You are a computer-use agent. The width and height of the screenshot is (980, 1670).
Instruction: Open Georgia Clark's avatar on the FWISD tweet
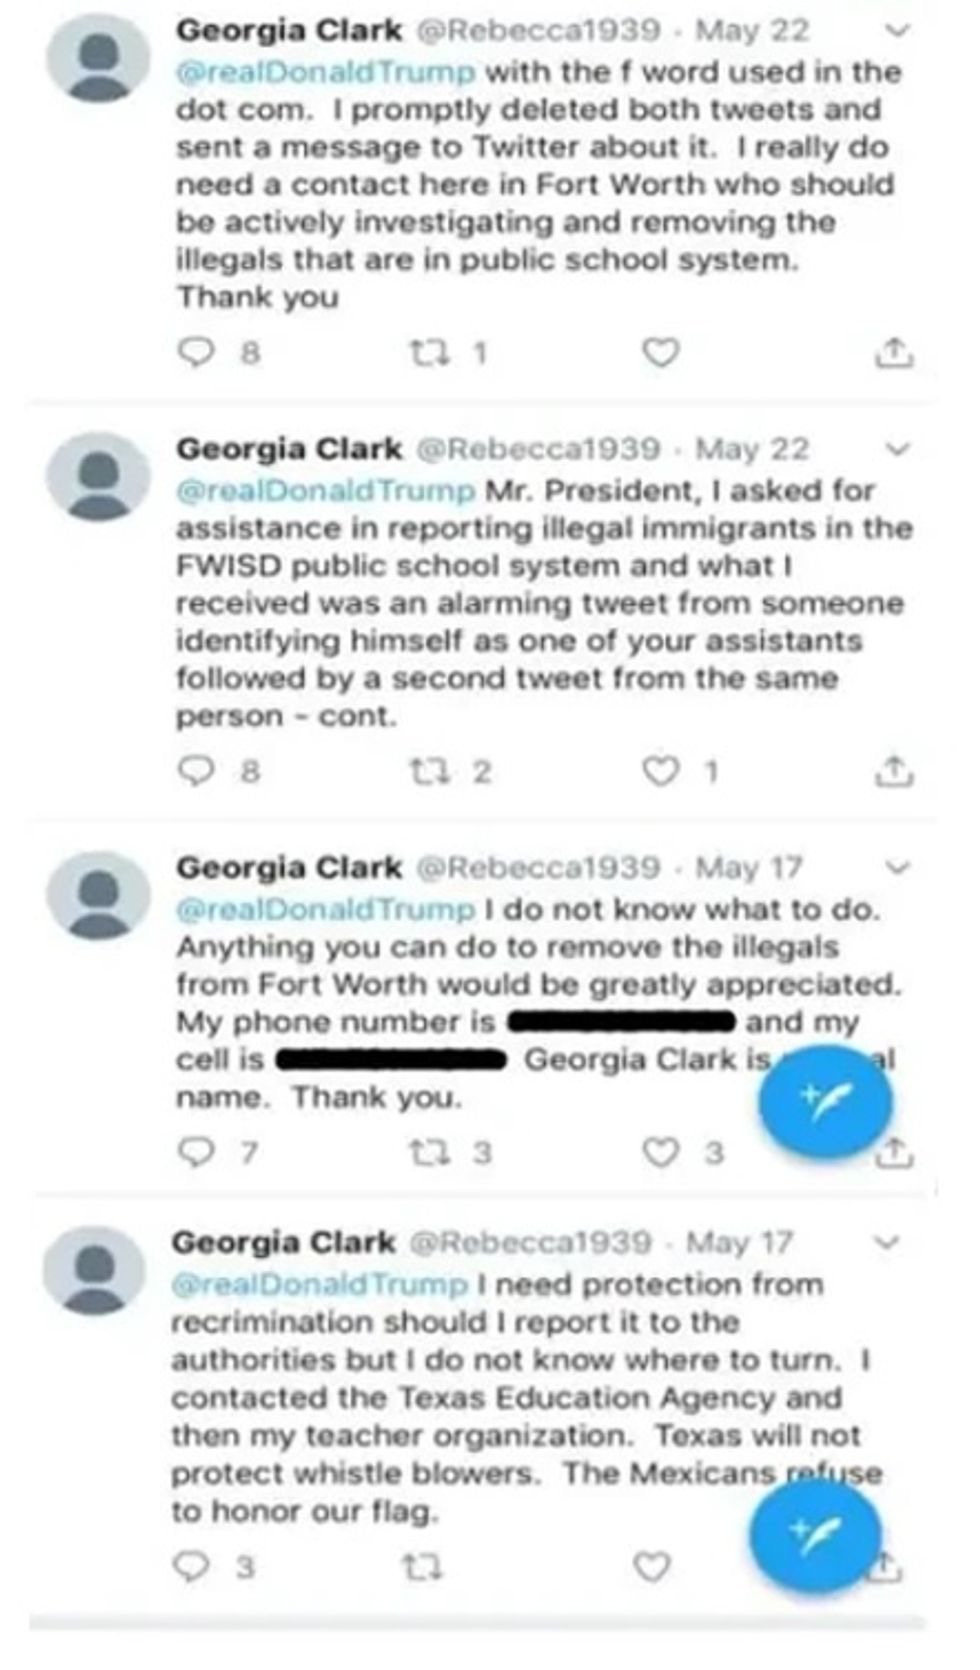98,476
